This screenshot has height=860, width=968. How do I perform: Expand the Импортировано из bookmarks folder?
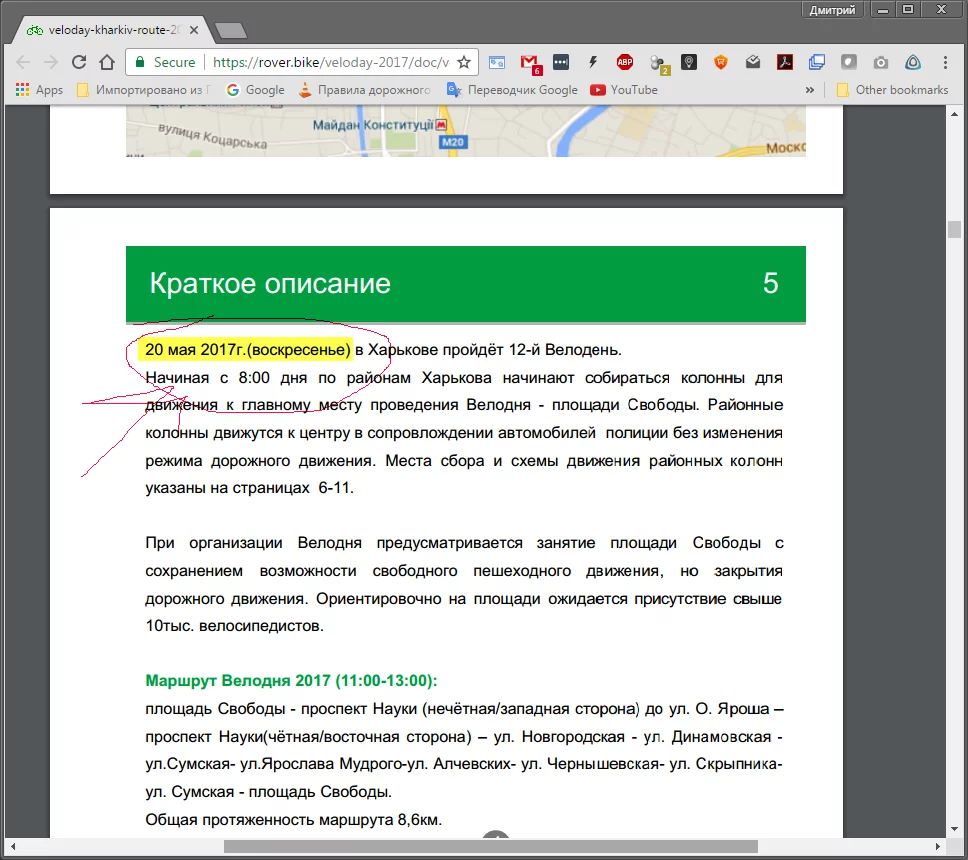tap(143, 90)
